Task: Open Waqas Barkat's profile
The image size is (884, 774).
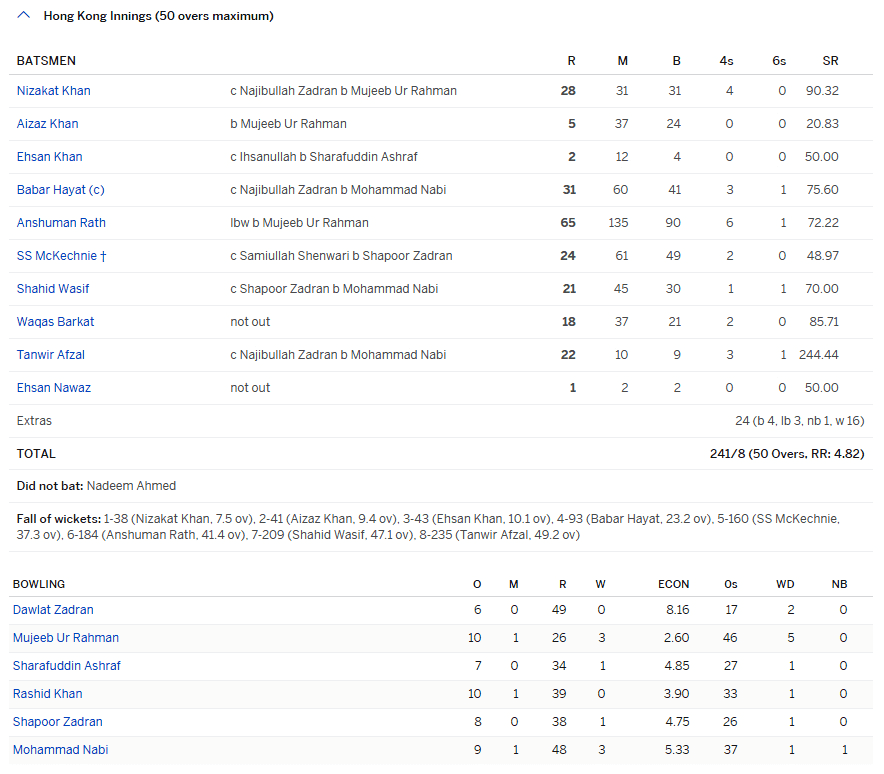Action: click(x=55, y=322)
